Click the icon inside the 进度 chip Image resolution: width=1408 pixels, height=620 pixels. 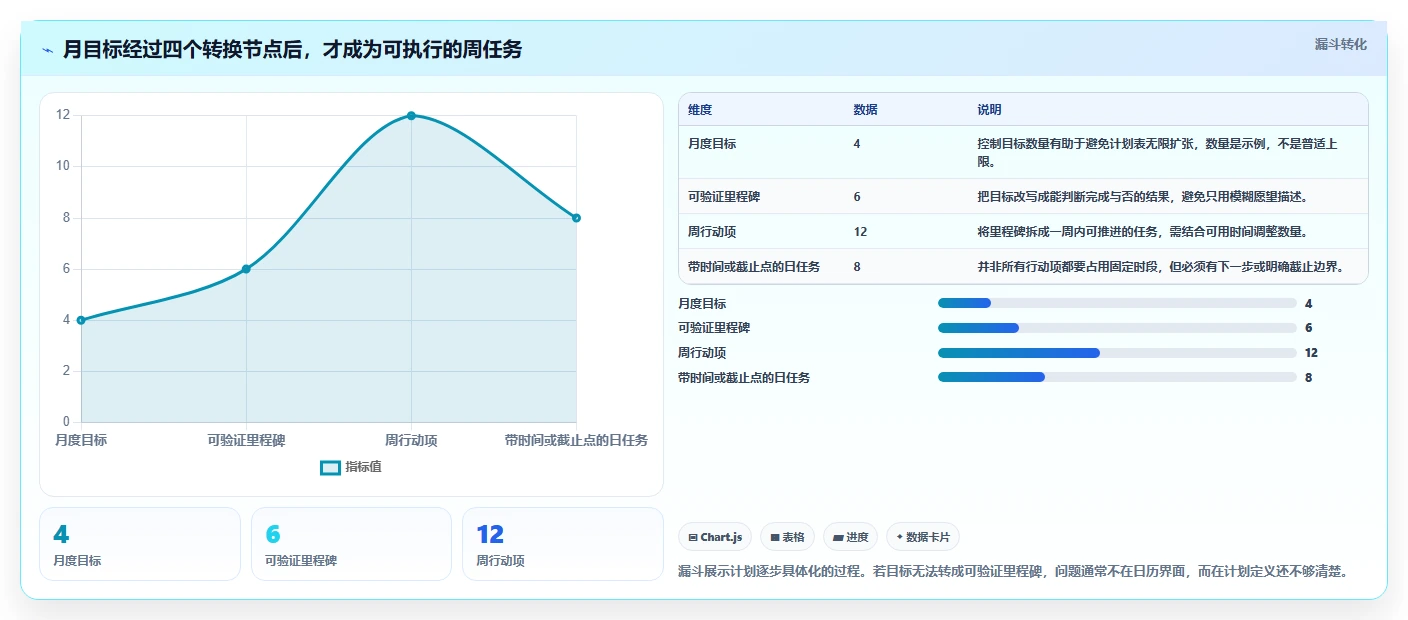838,538
